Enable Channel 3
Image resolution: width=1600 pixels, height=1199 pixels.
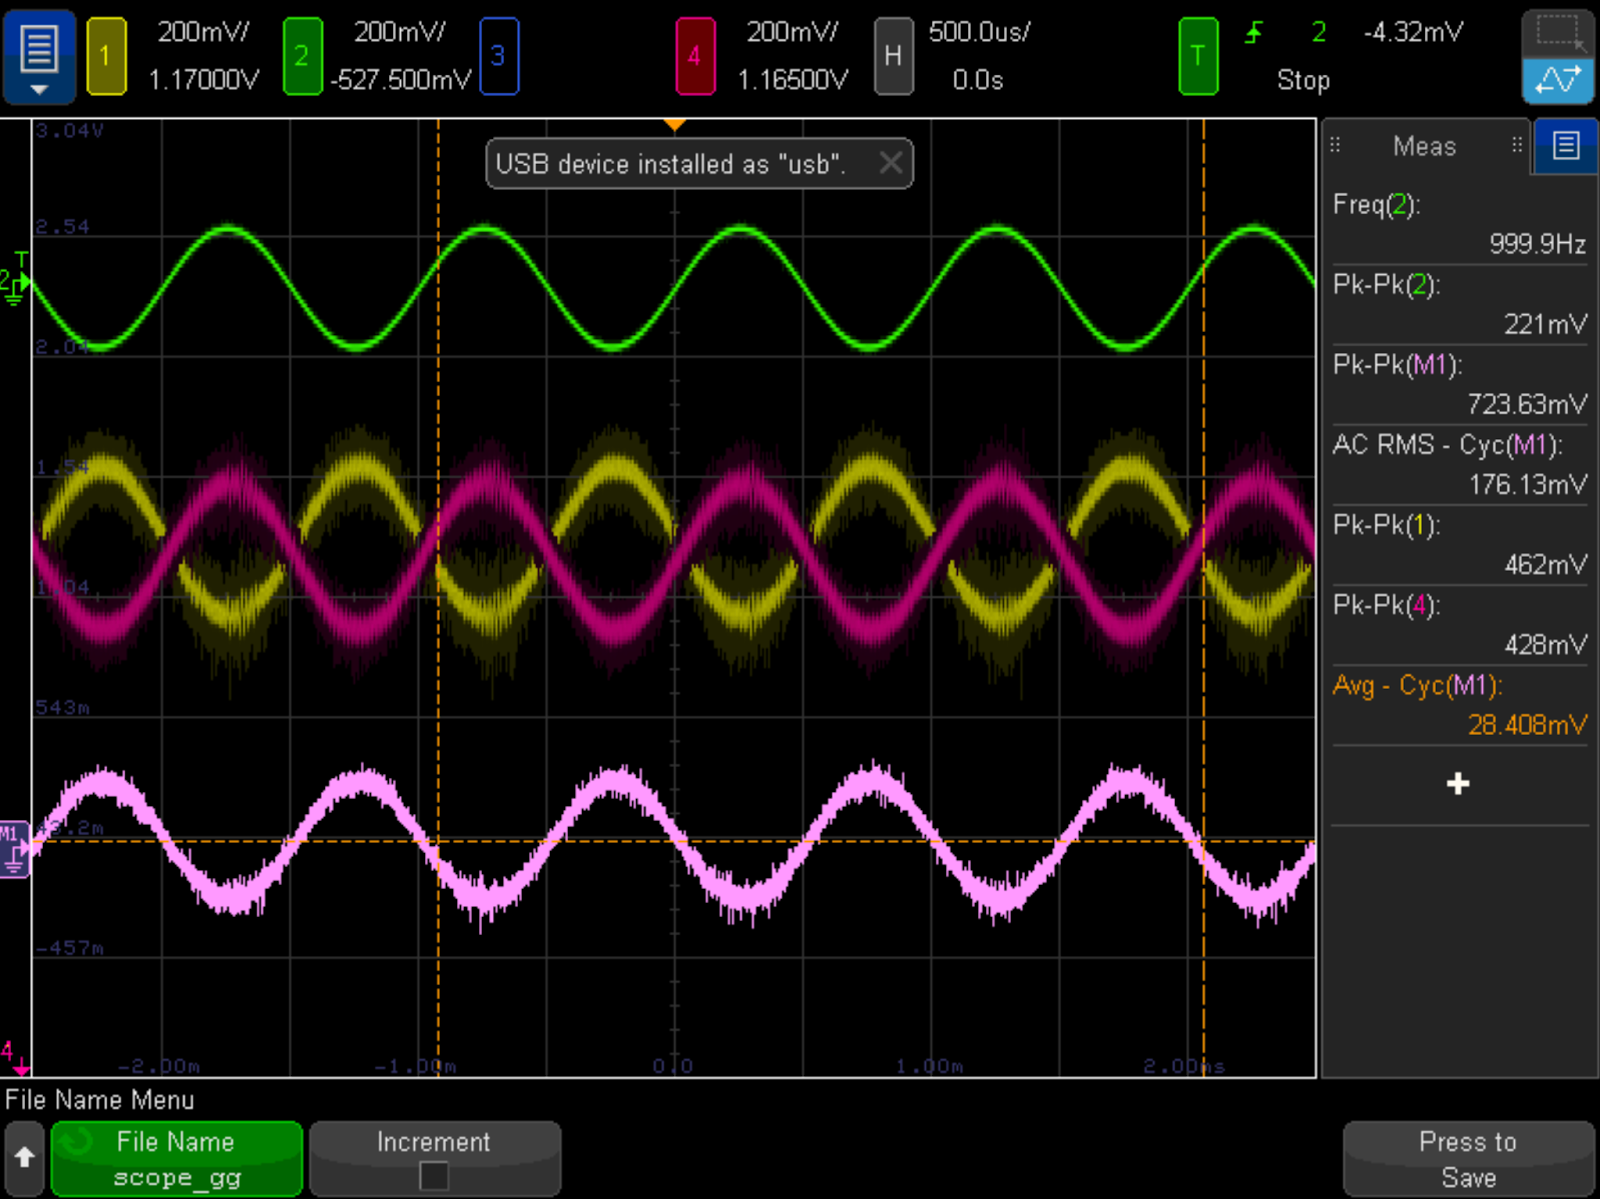click(x=500, y=55)
